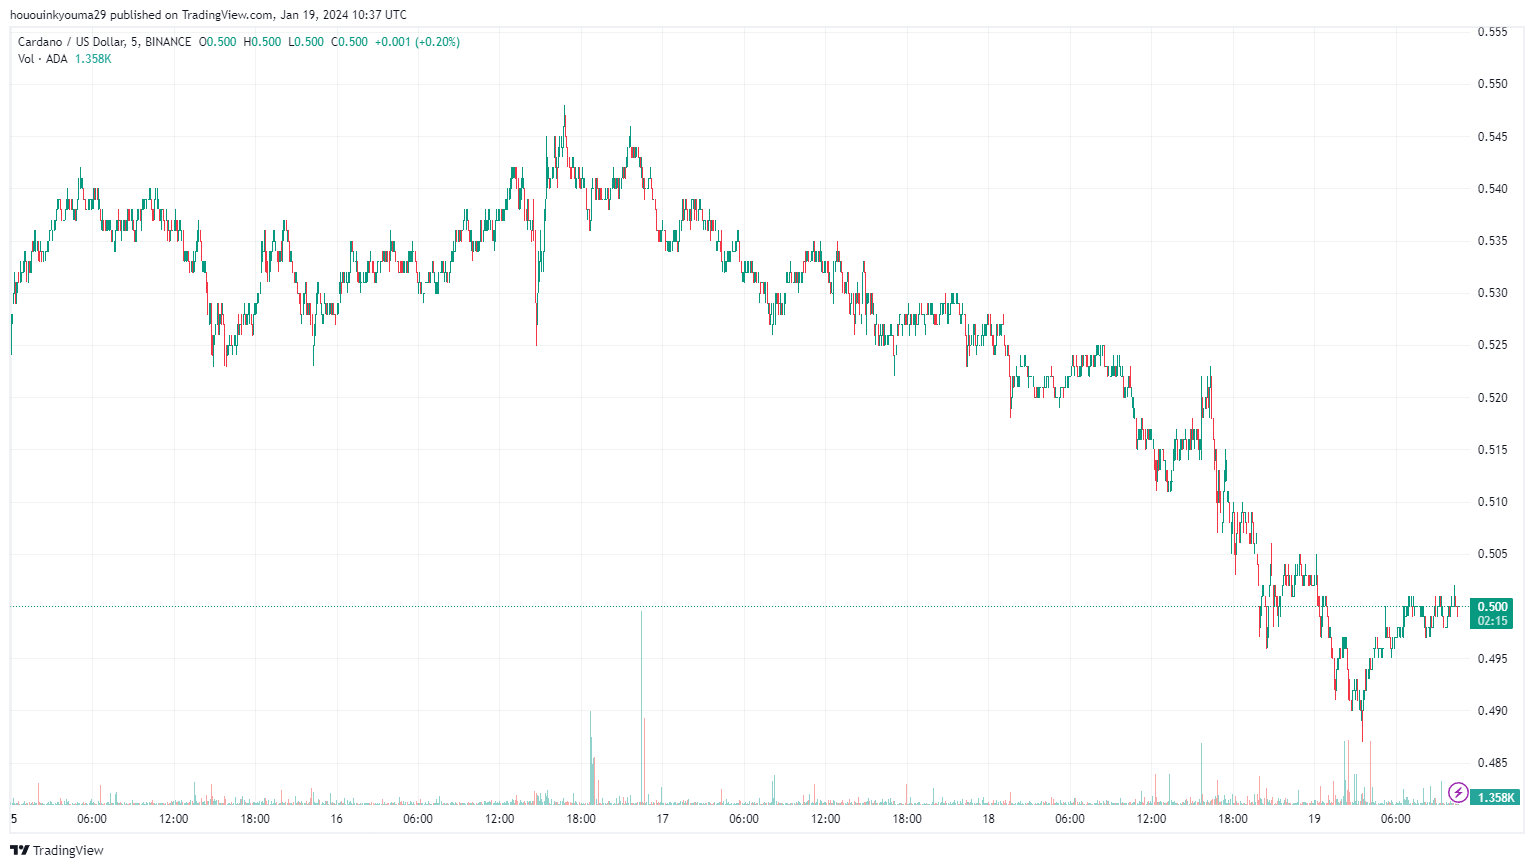Image resolution: width=1534 pixels, height=868 pixels.
Task: Click the 0.515 price axis label
Action: [x=1493, y=450]
